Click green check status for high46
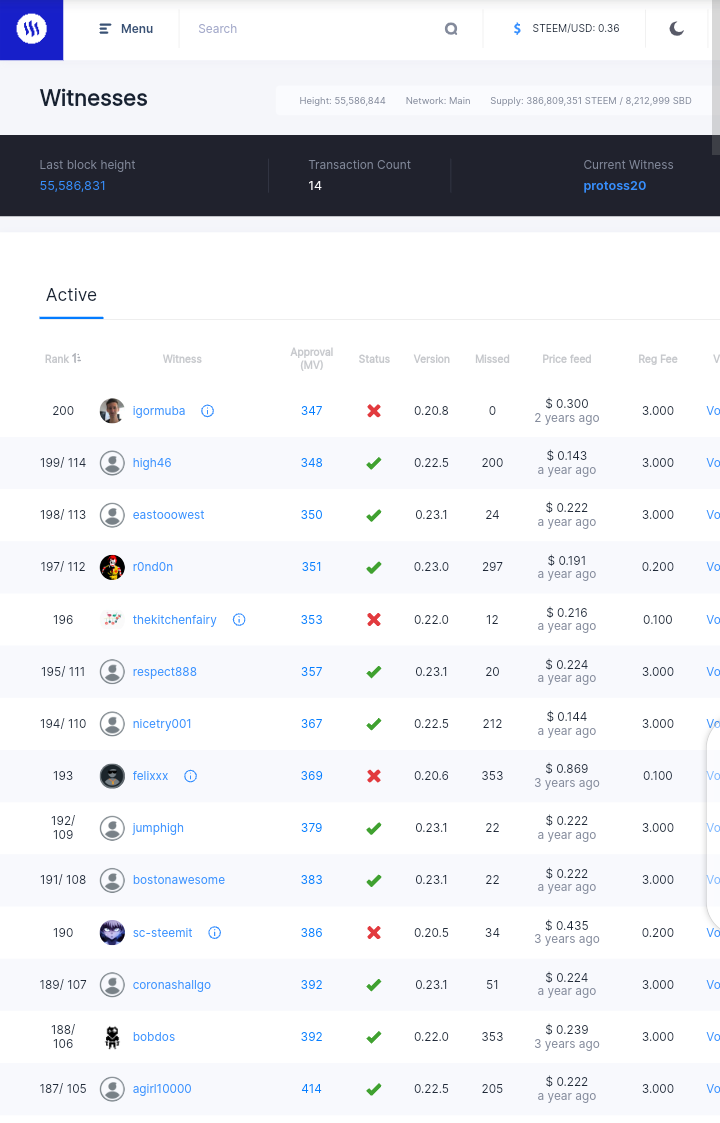Image resolution: width=720 pixels, height=1123 pixels. click(374, 463)
